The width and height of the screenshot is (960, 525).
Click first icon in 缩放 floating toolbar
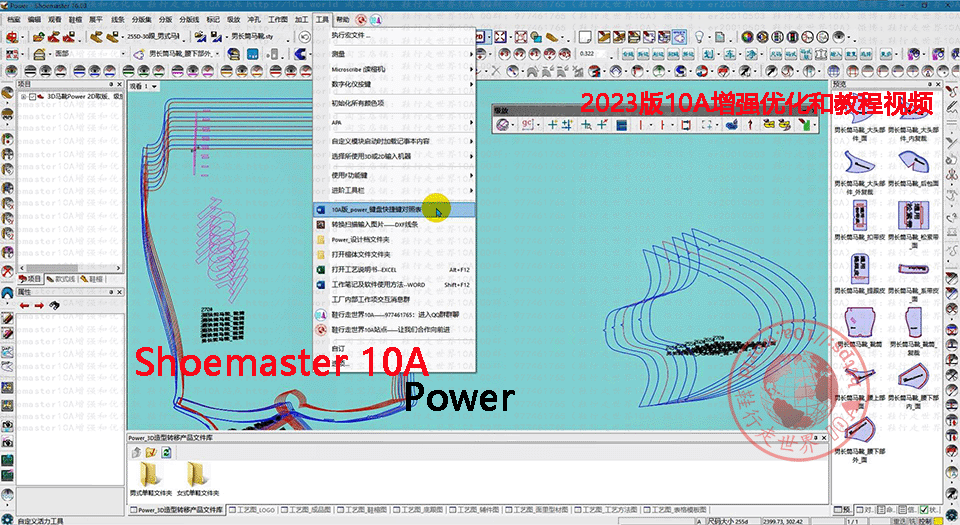pyautogui.click(x=503, y=125)
